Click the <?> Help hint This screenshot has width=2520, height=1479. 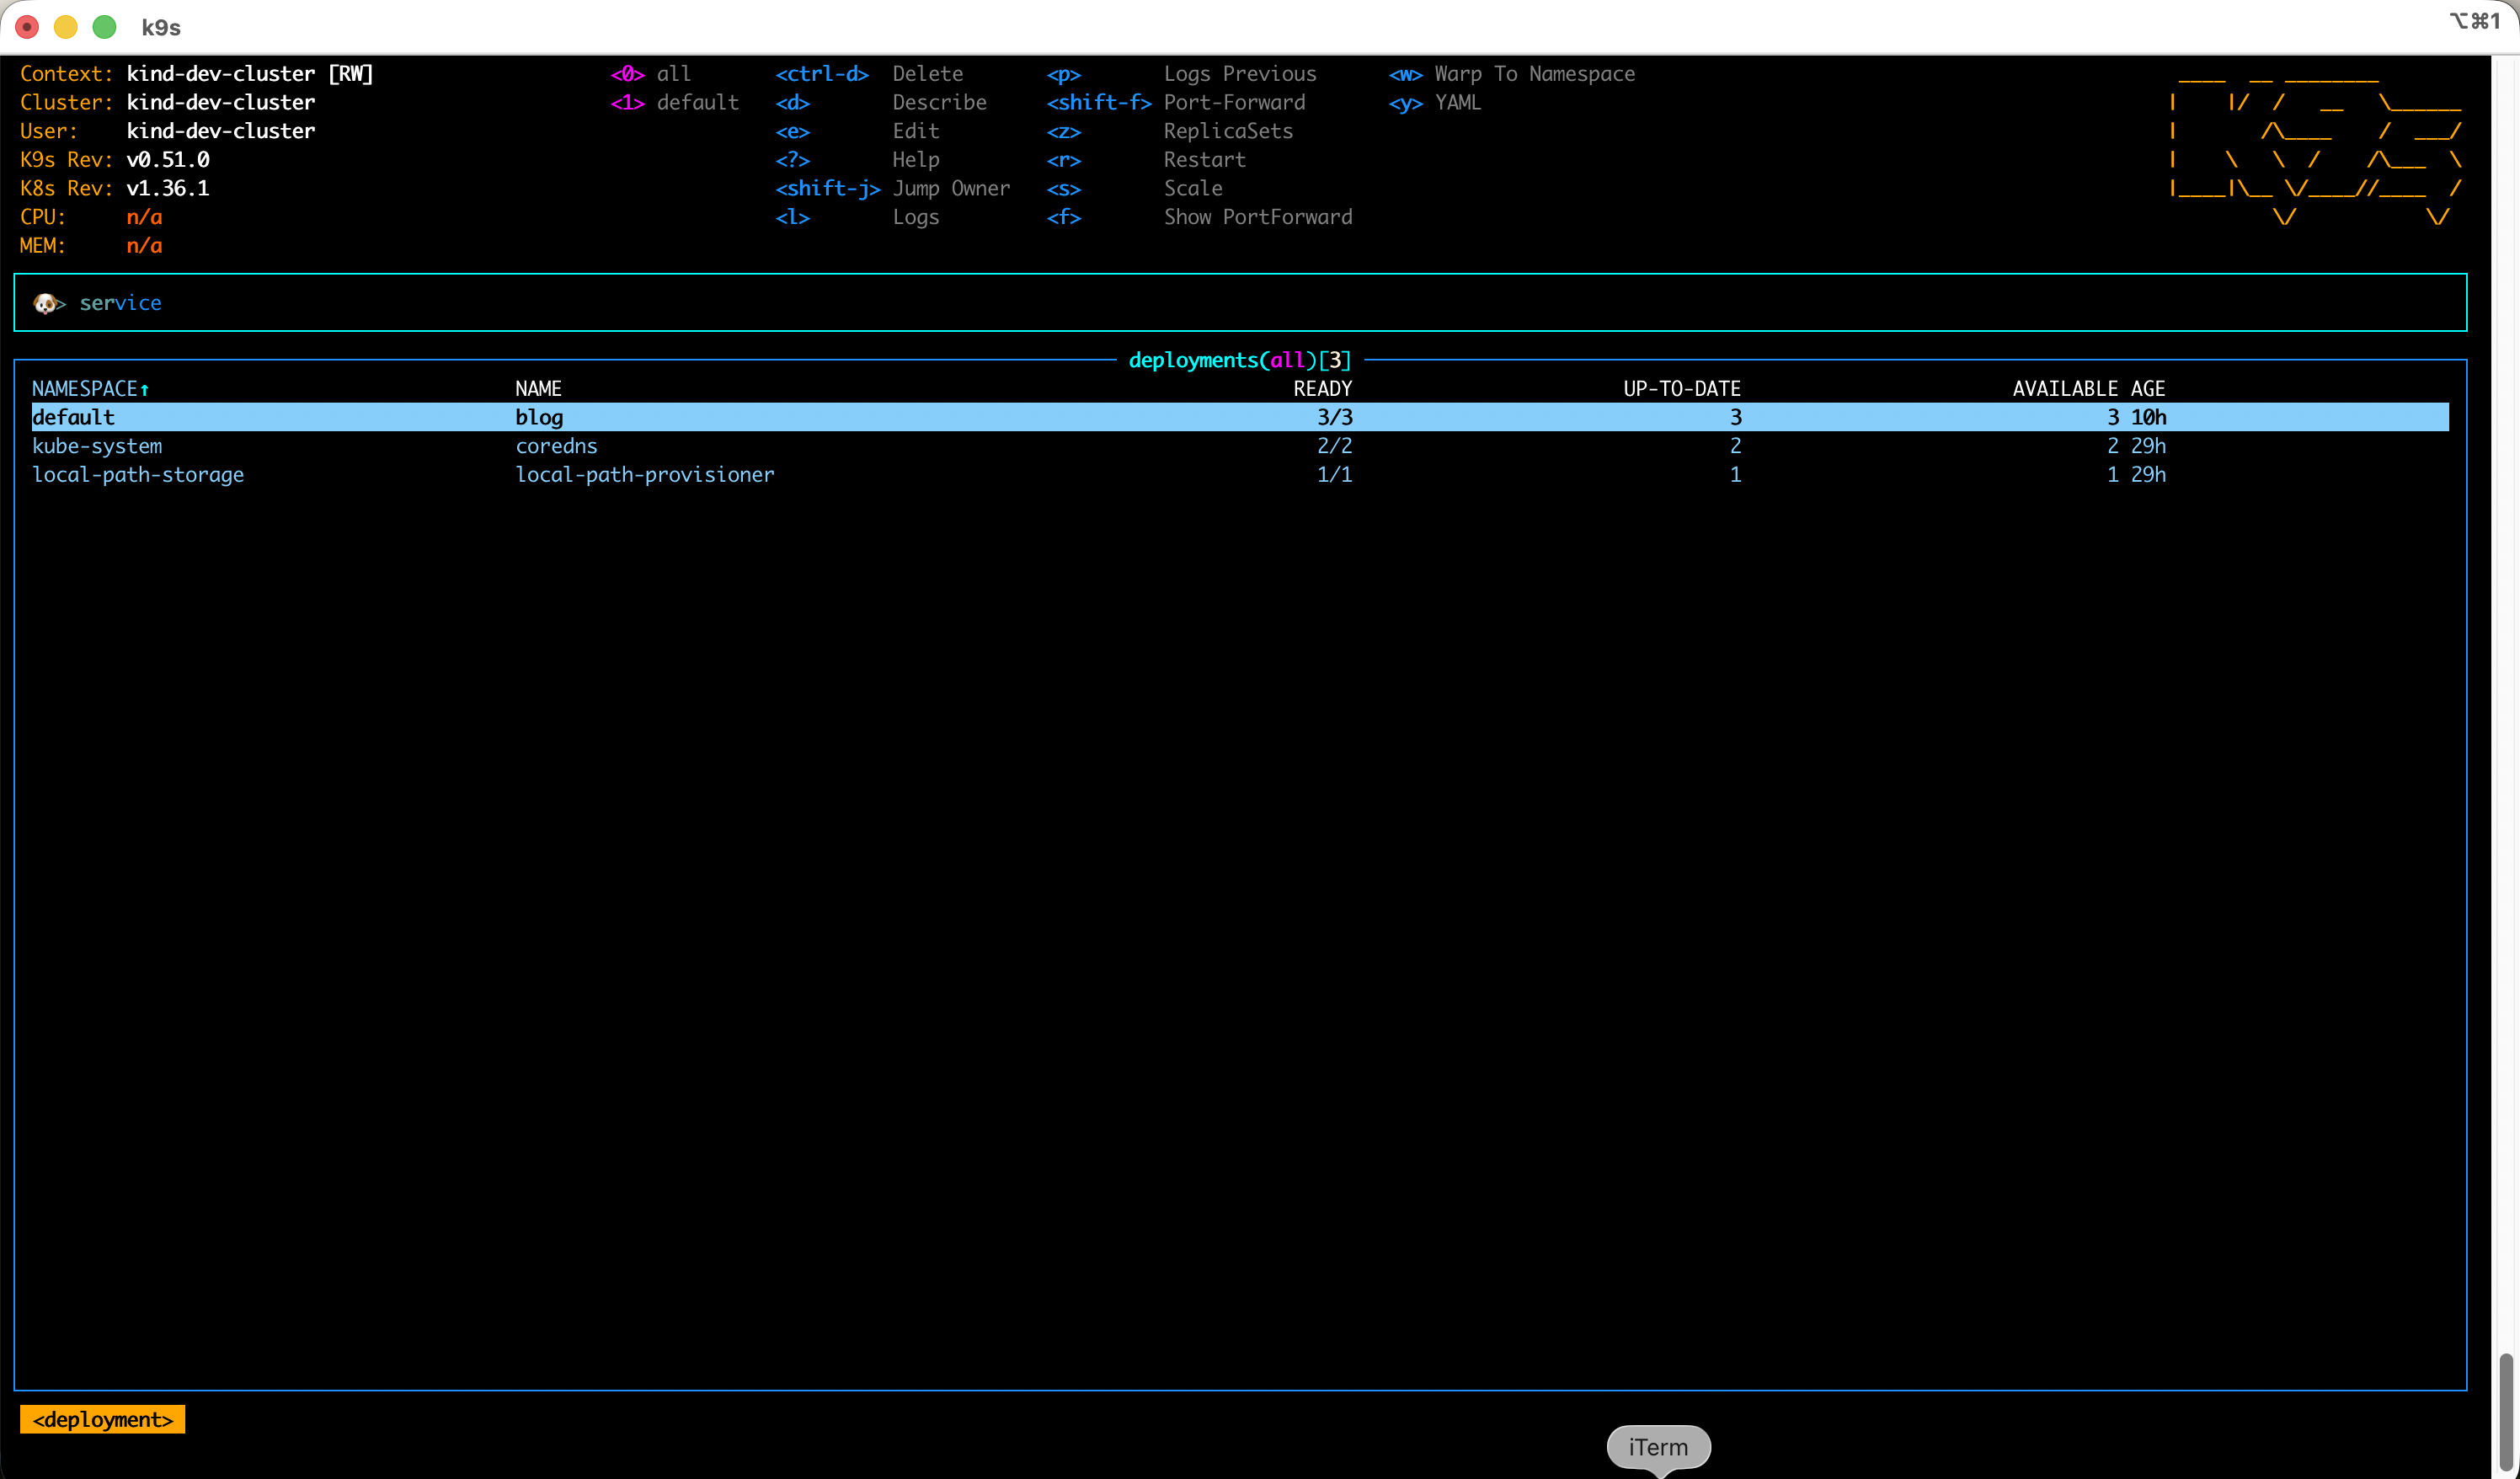[x=858, y=160]
